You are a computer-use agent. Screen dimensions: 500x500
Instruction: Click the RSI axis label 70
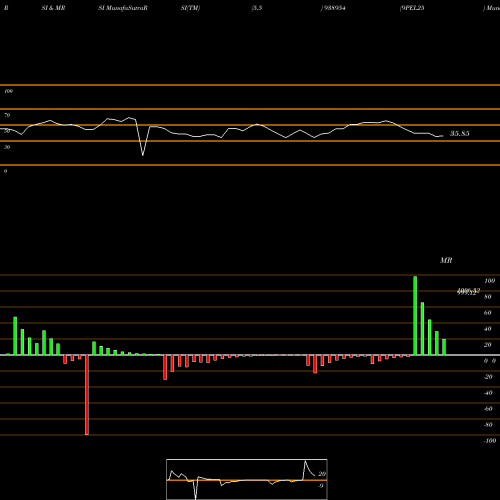7,115
